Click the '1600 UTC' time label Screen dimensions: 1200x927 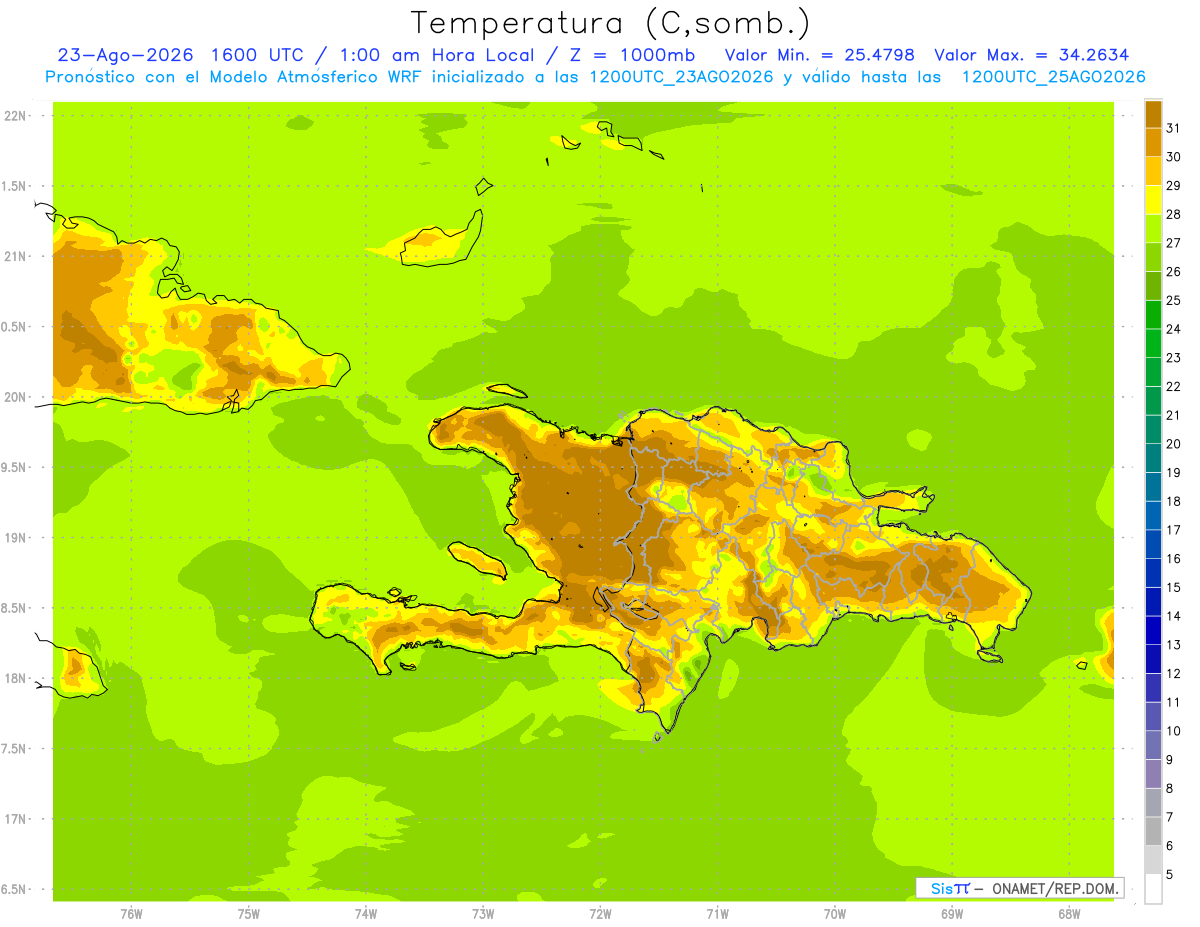(x=254, y=55)
